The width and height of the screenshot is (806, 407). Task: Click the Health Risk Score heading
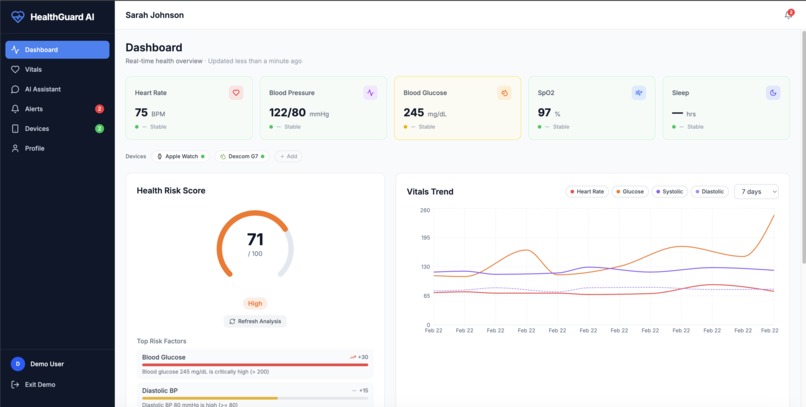(171, 191)
